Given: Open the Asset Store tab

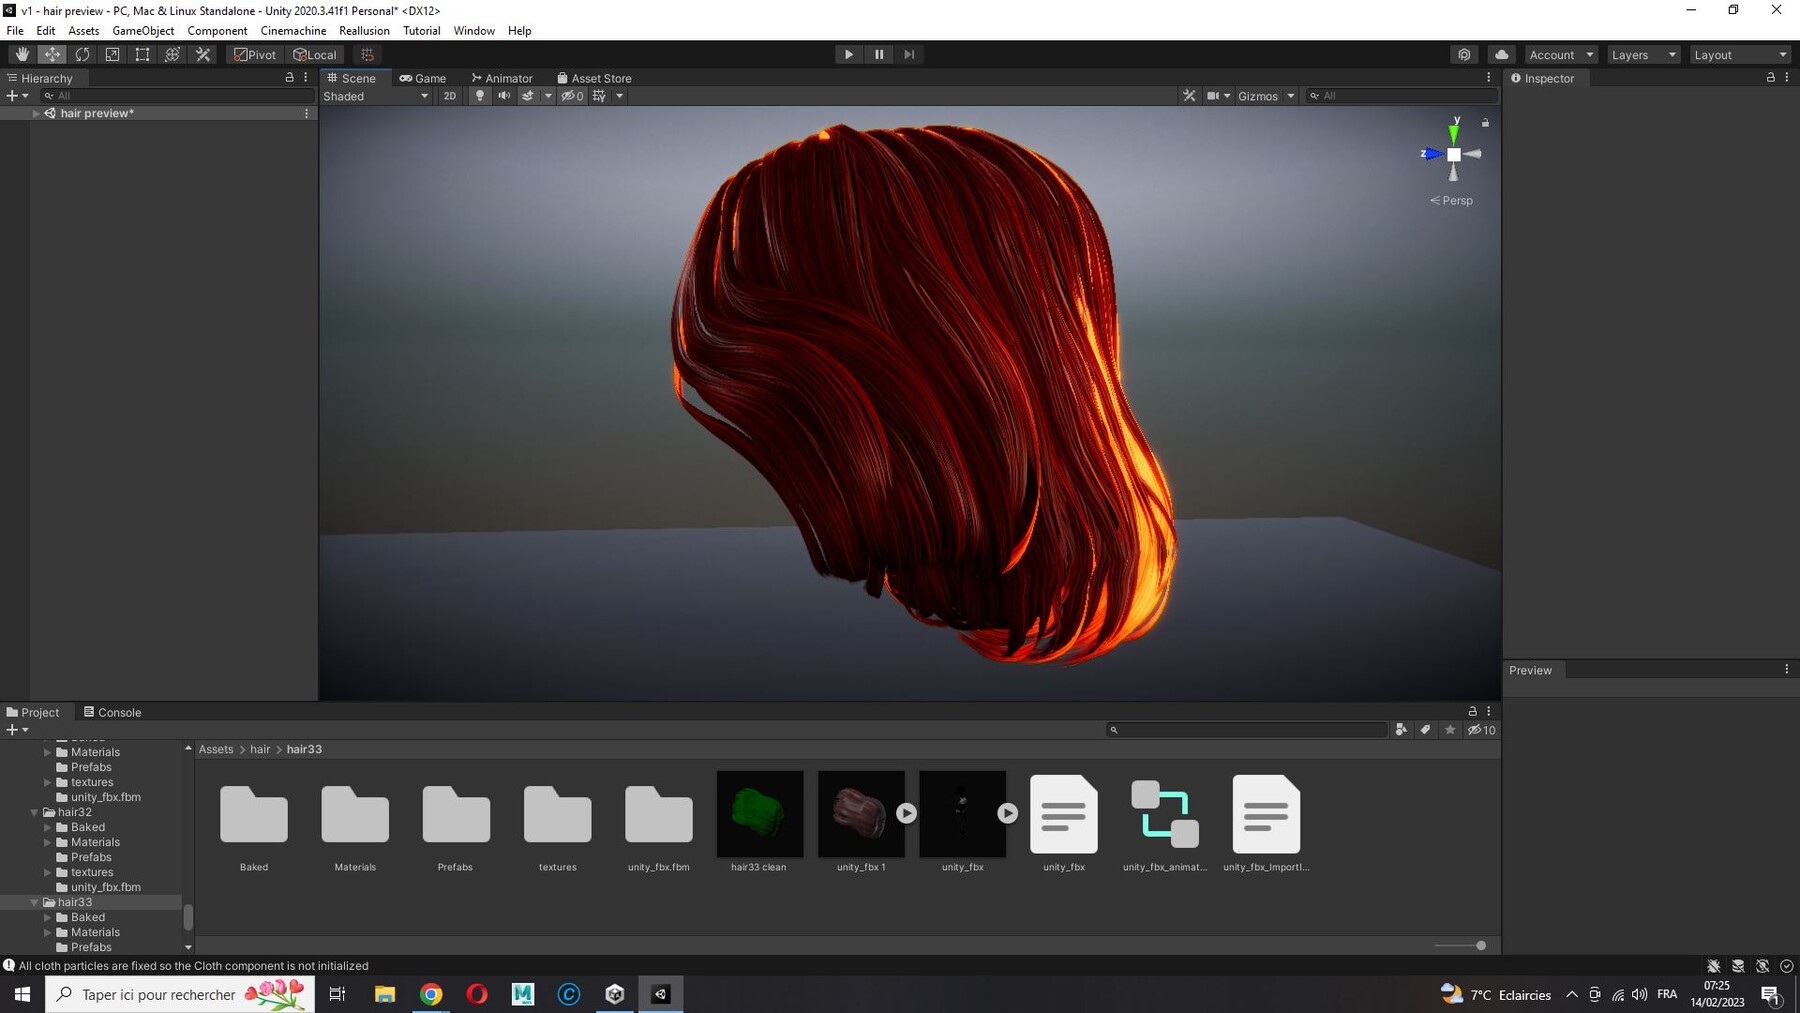Looking at the screenshot, I should [x=594, y=78].
